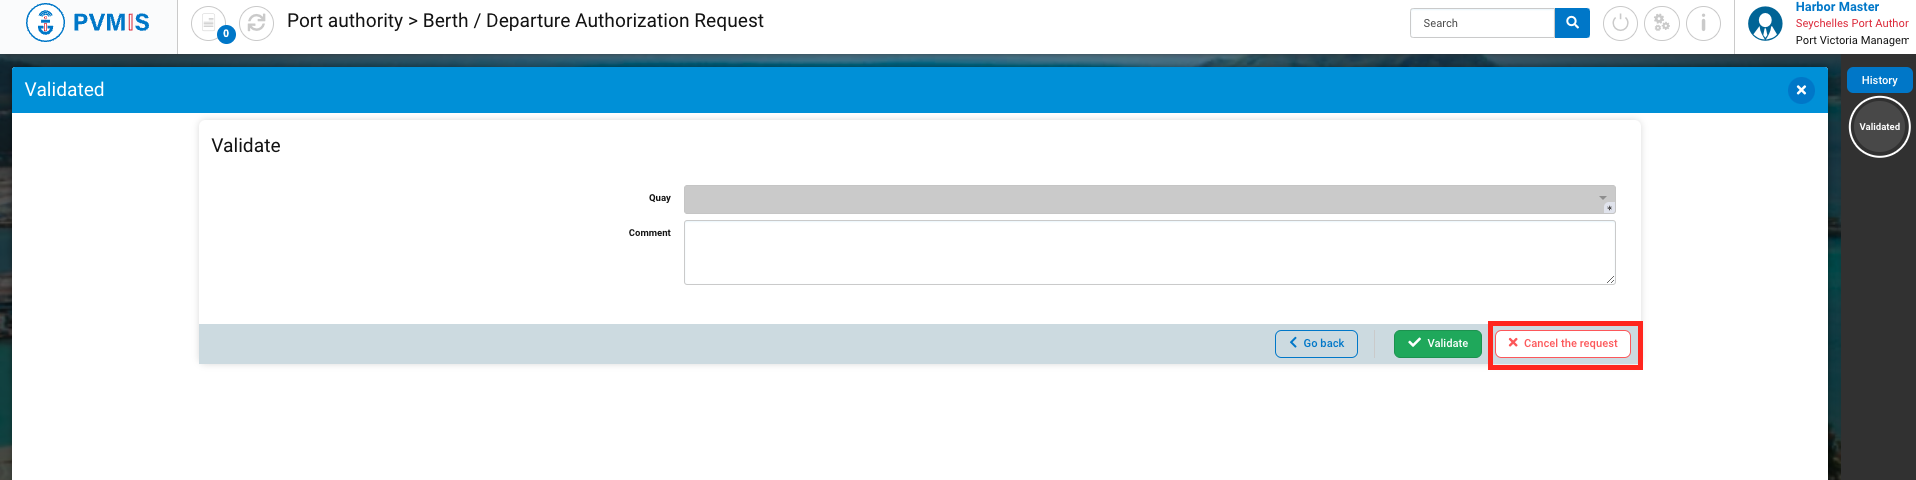
Task: Open the History tab
Action: tap(1879, 80)
